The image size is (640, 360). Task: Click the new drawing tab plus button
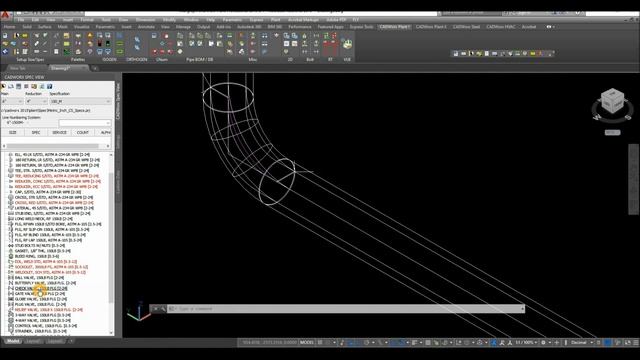(95, 69)
